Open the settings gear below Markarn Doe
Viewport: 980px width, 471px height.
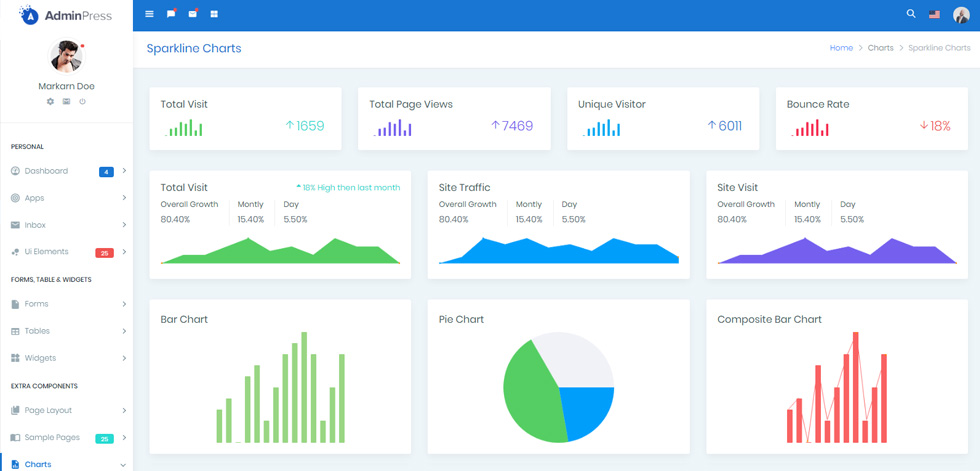(51, 101)
